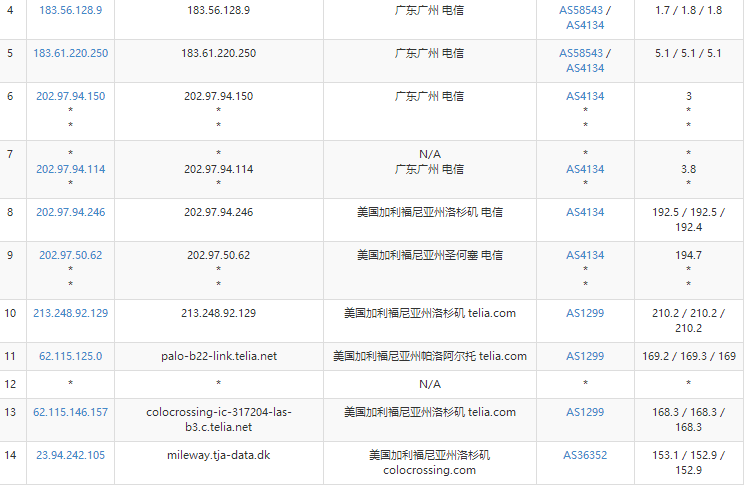Image resolution: width=746 pixels, height=486 pixels.
Task: Select latency 169.2 / 169.3 / 169
Action: click(x=689, y=356)
